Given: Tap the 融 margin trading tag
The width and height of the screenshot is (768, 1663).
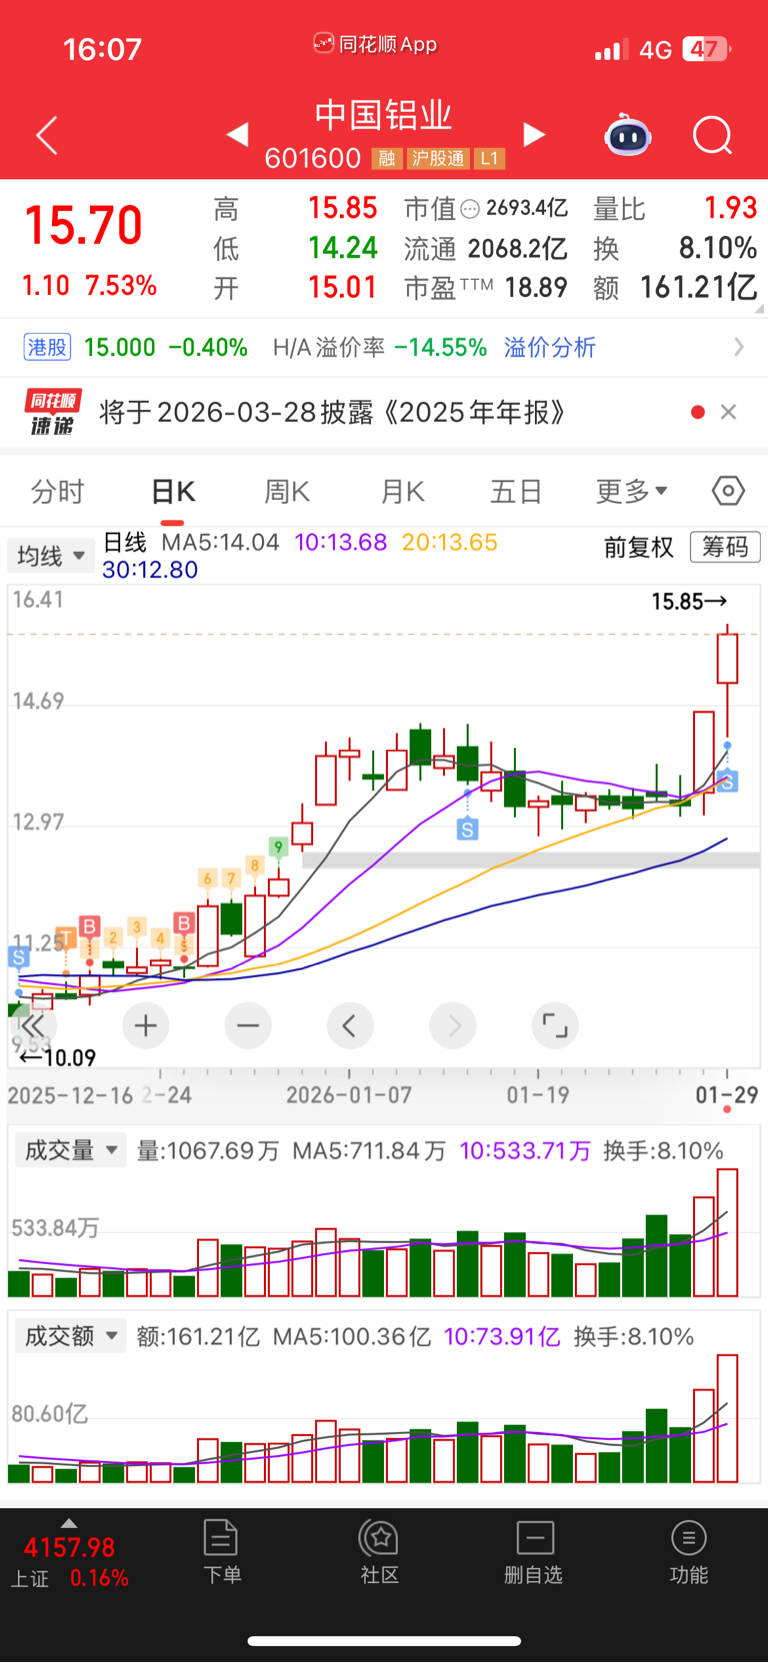Looking at the screenshot, I should pos(387,158).
